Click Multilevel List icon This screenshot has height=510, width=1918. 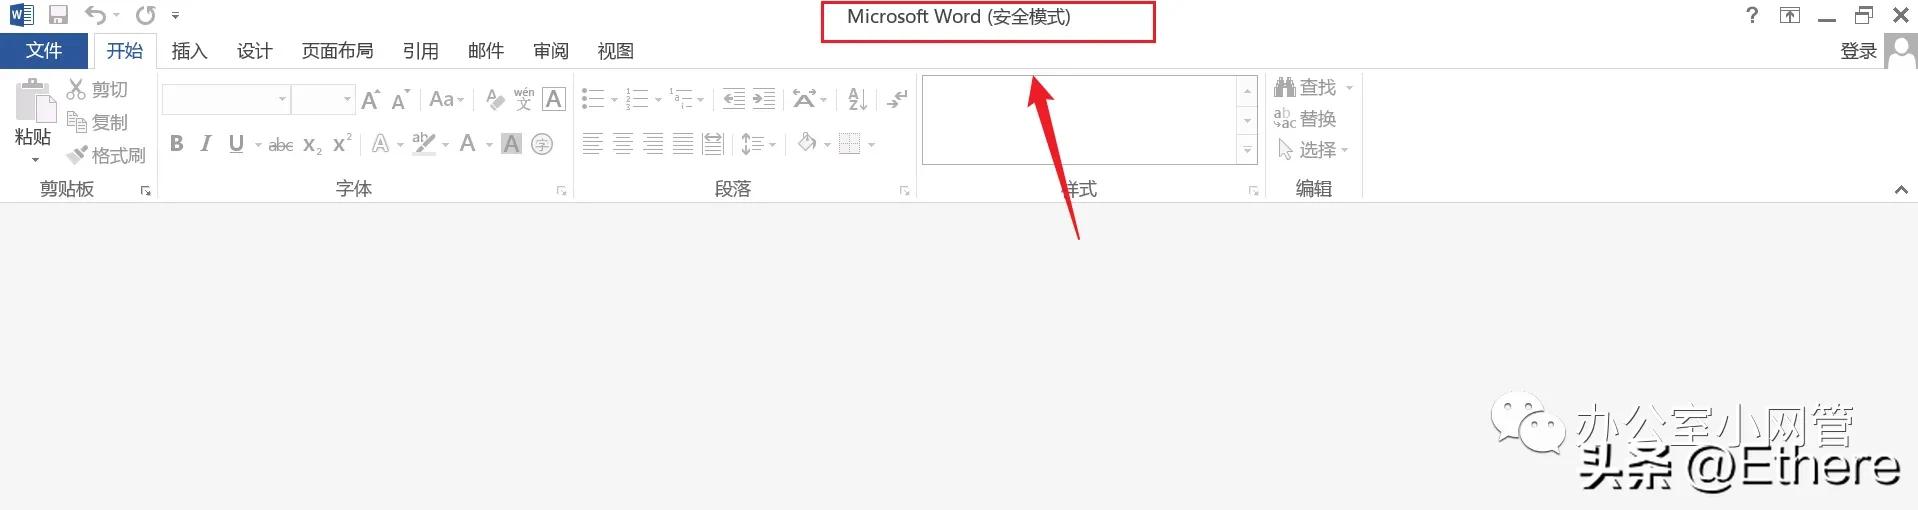tap(681, 99)
